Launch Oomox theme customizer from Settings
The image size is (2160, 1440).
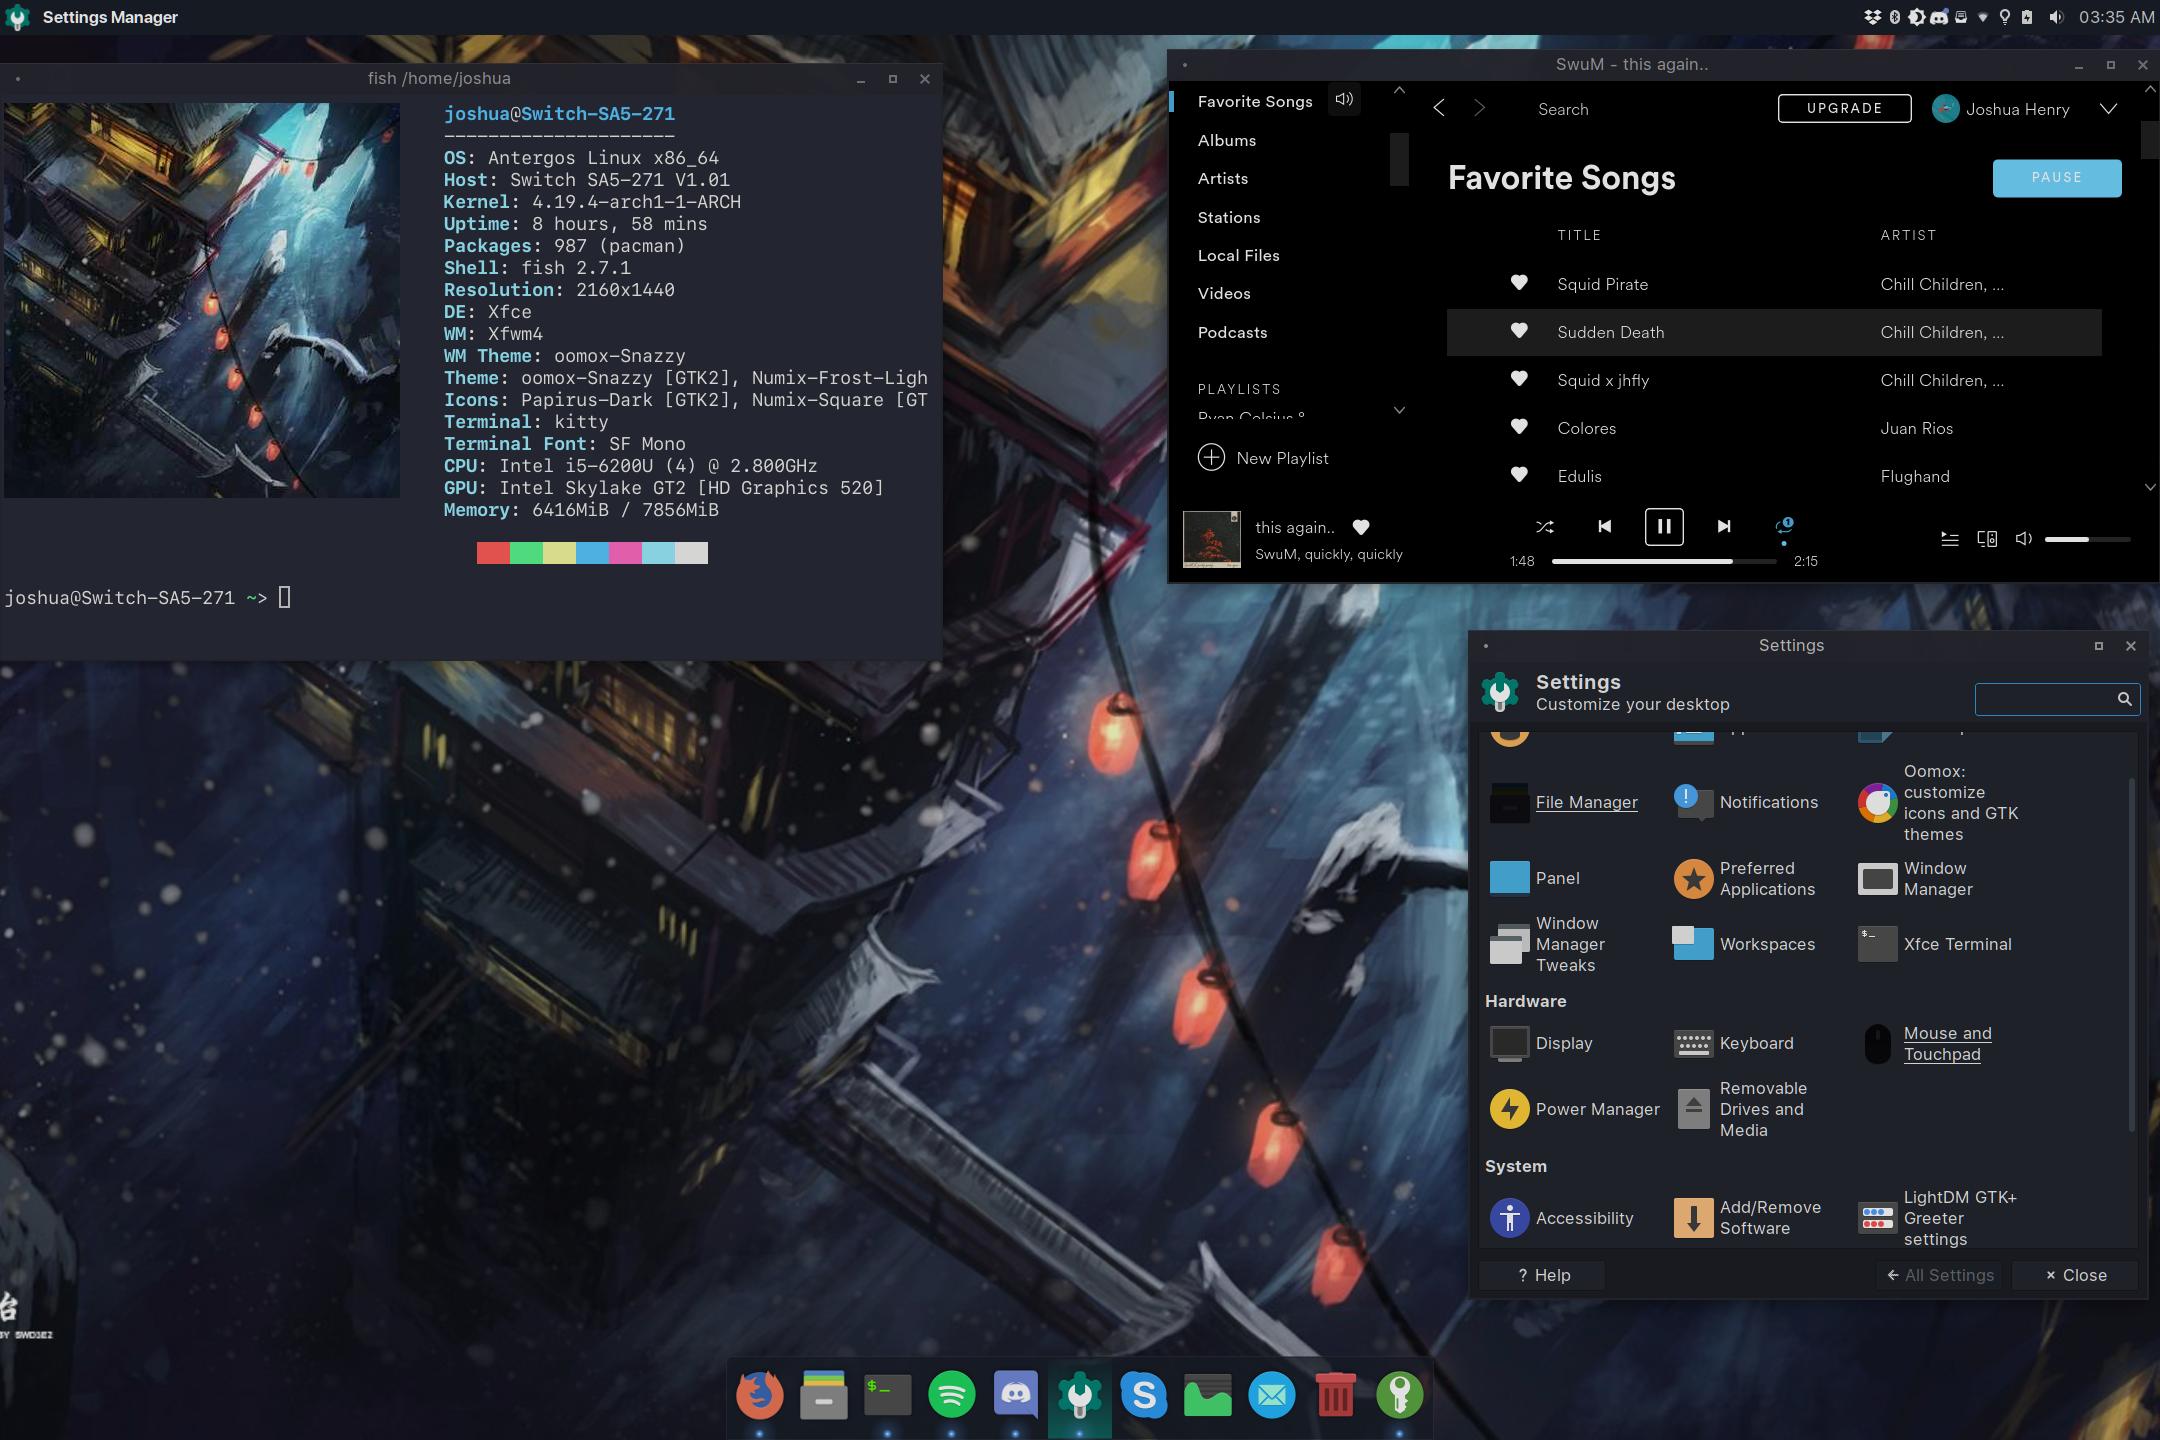[x=1939, y=802]
